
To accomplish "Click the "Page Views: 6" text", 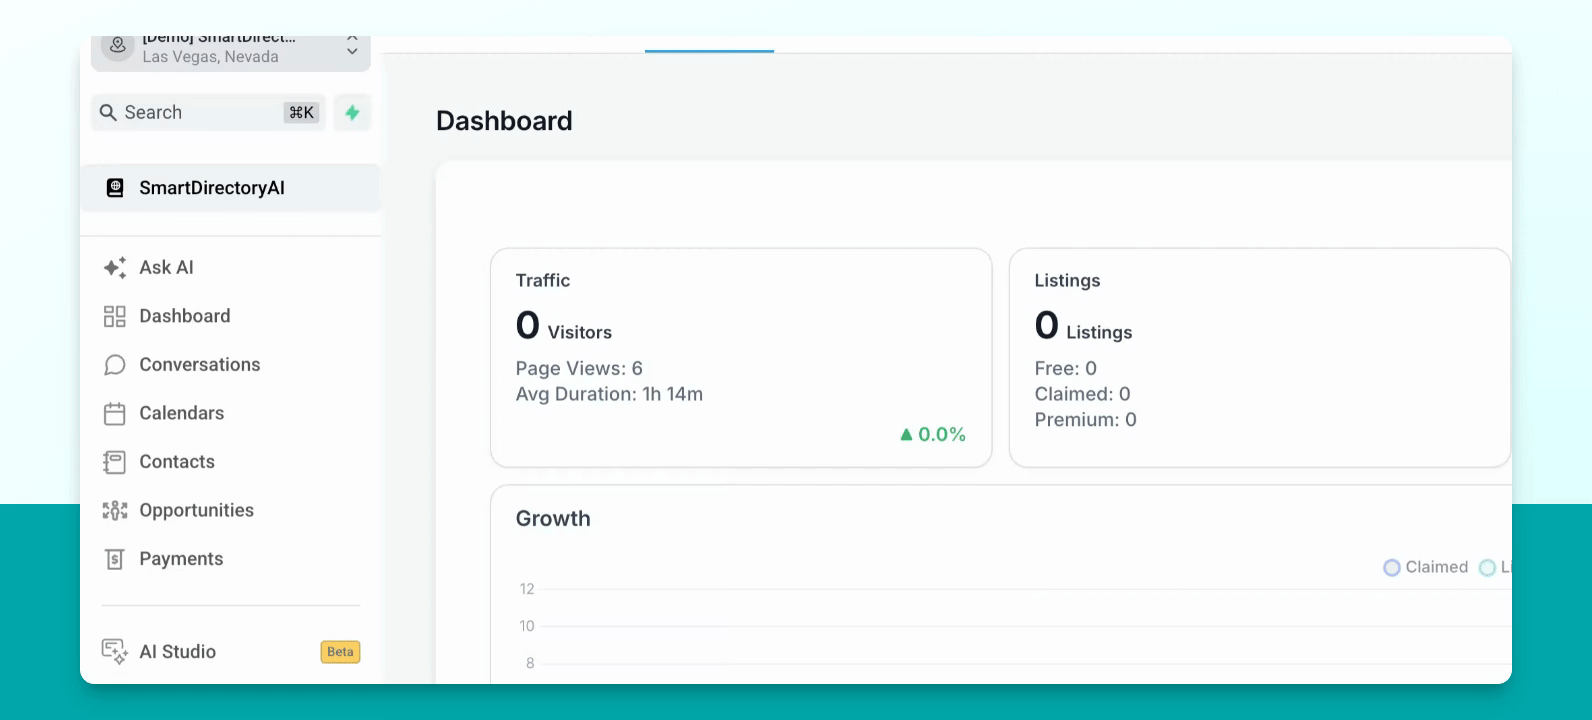I will [579, 369].
